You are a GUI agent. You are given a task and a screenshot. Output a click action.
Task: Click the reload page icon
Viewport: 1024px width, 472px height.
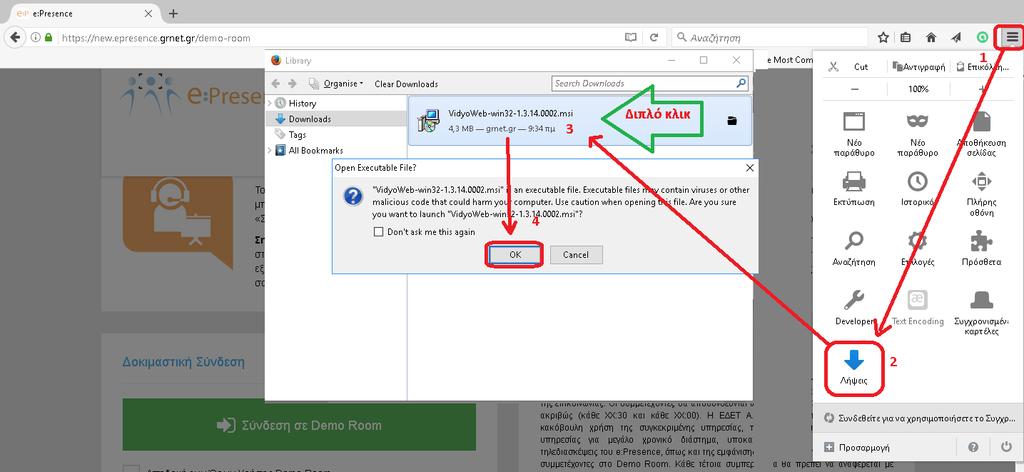pos(653,38)
